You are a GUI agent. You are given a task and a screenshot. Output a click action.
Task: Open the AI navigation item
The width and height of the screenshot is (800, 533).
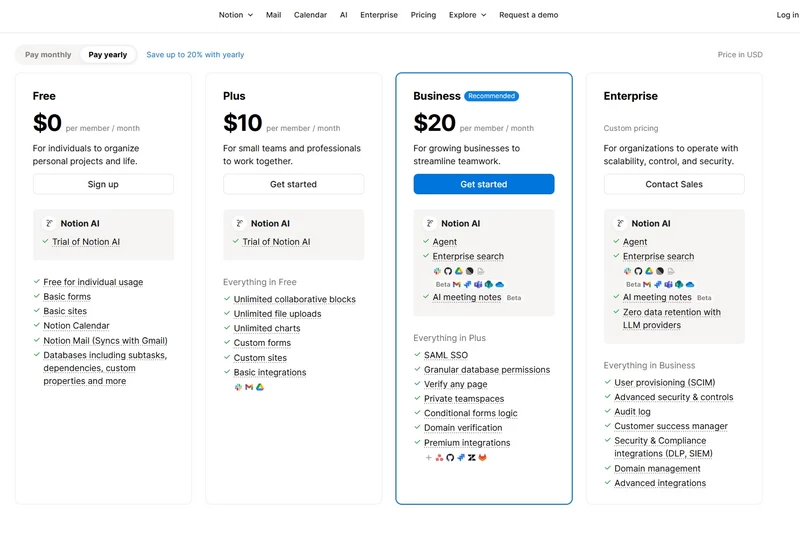tap(343, 15)
